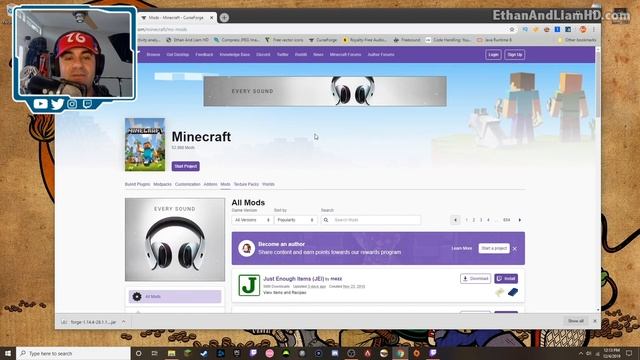Select the Mods tab
640x360 pixels.
pyautogui.click(x=225, y=184)
